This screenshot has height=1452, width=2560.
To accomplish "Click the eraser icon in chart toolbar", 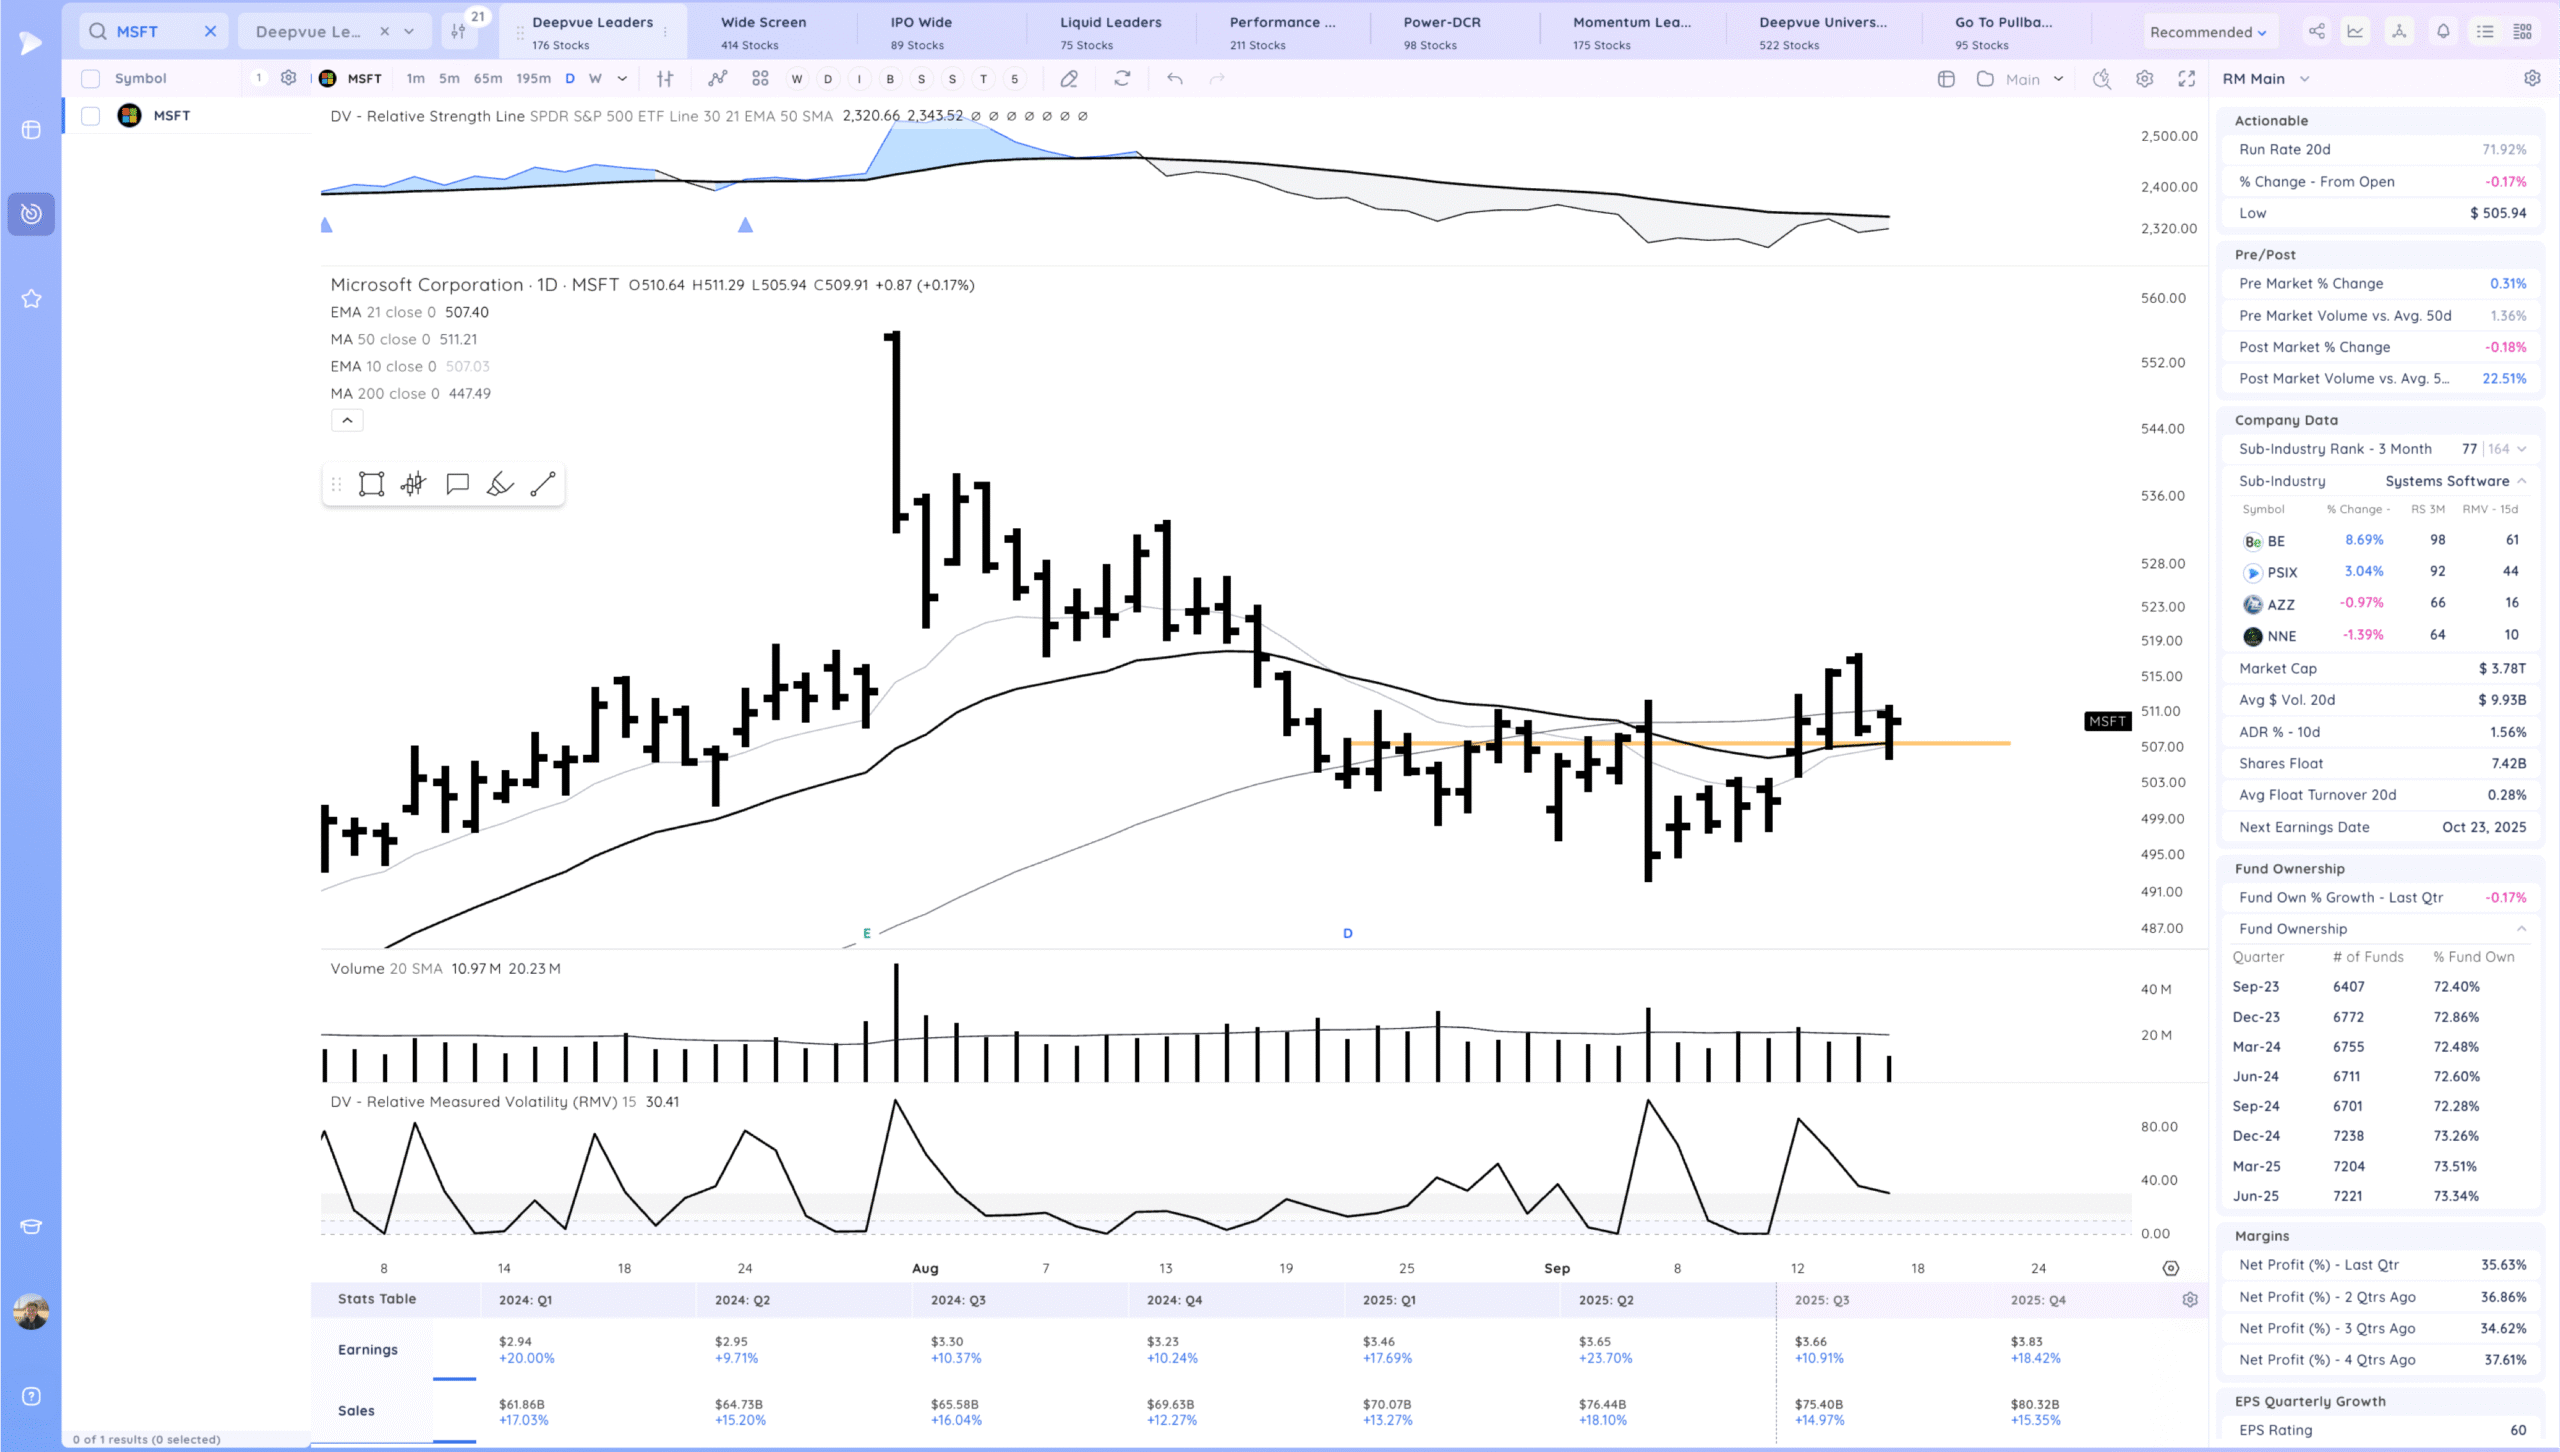I will pos(1069,78).
